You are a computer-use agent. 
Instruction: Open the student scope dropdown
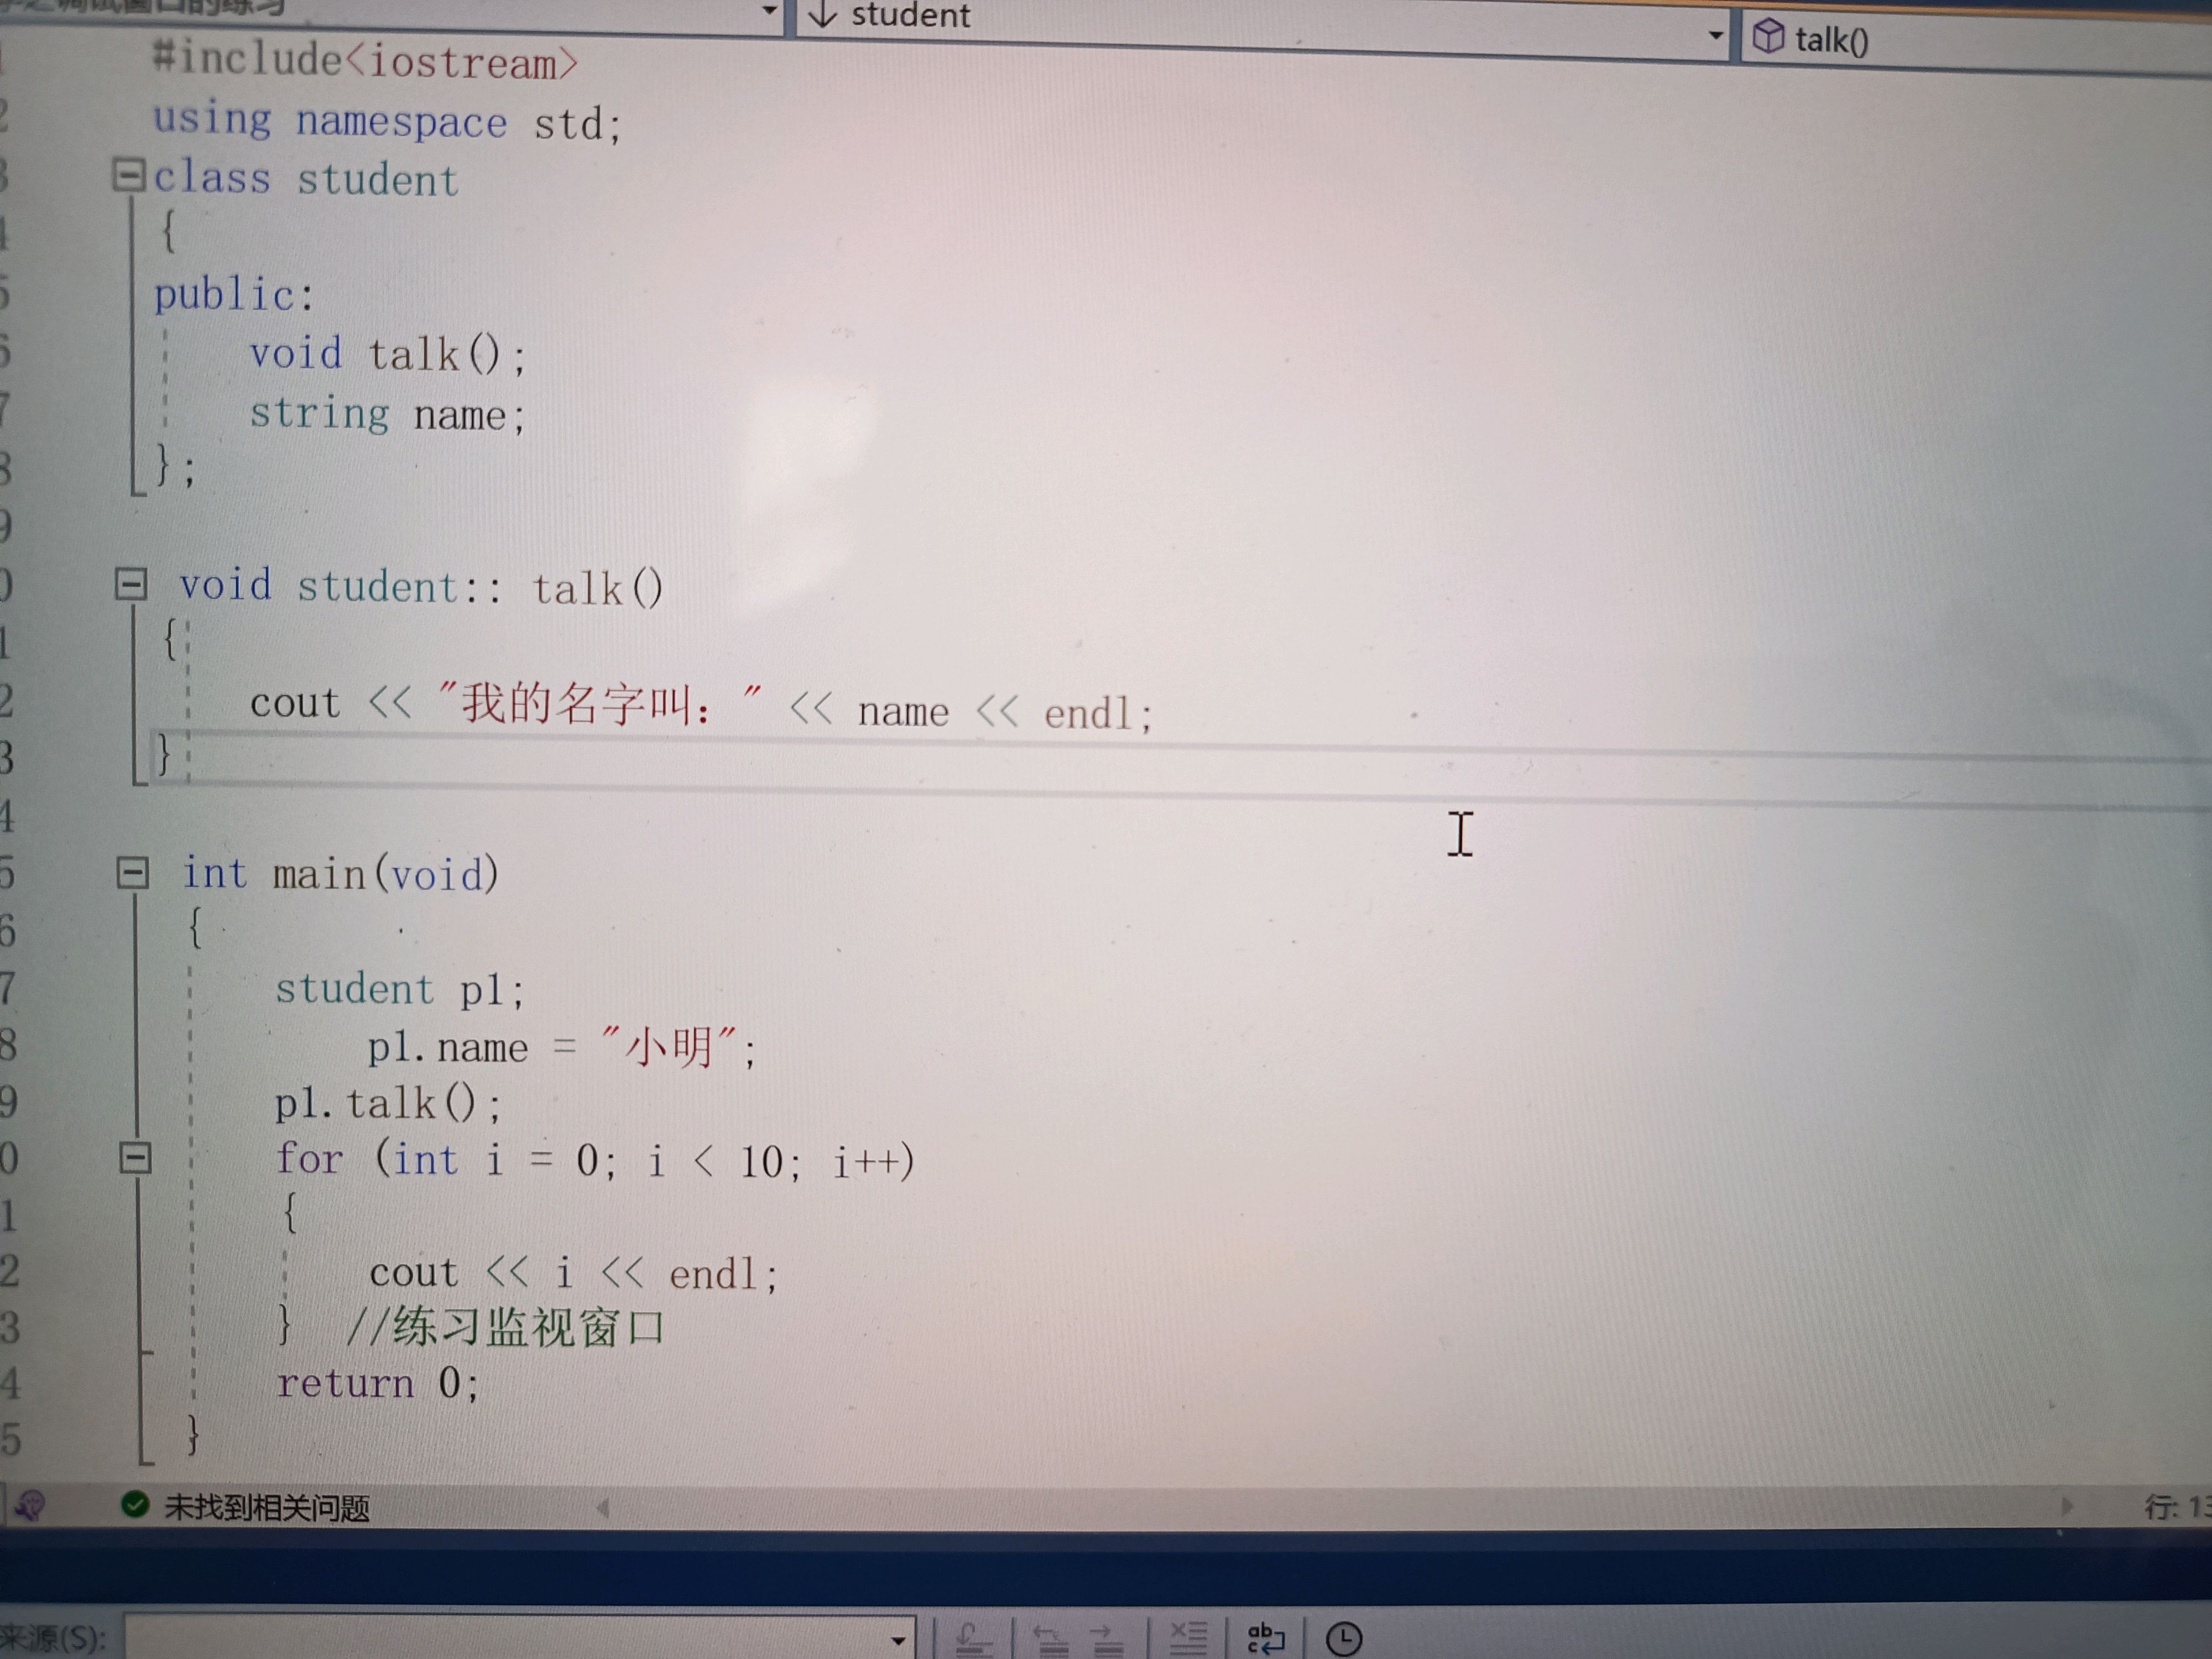point(1715,34)
